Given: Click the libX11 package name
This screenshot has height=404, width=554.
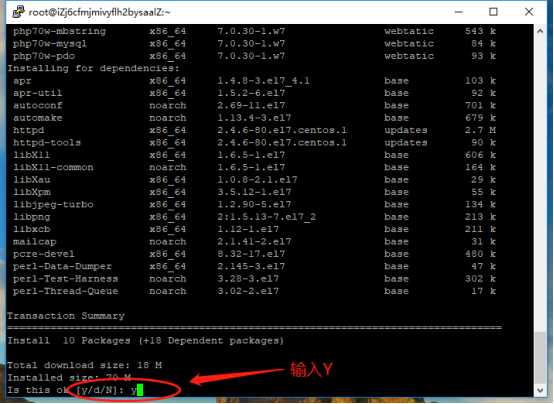Looking at the screenshot, I should pos(31,155).
